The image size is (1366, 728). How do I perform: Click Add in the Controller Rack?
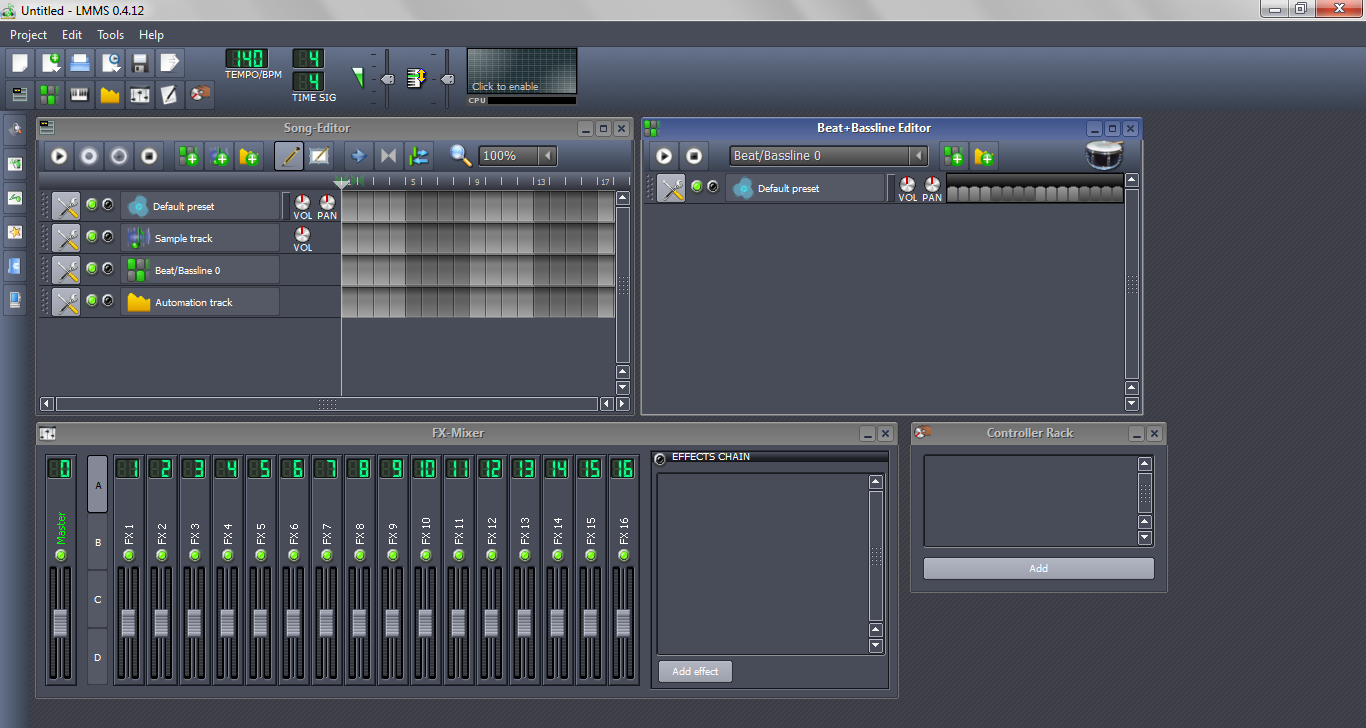[x=1038, y=568]
